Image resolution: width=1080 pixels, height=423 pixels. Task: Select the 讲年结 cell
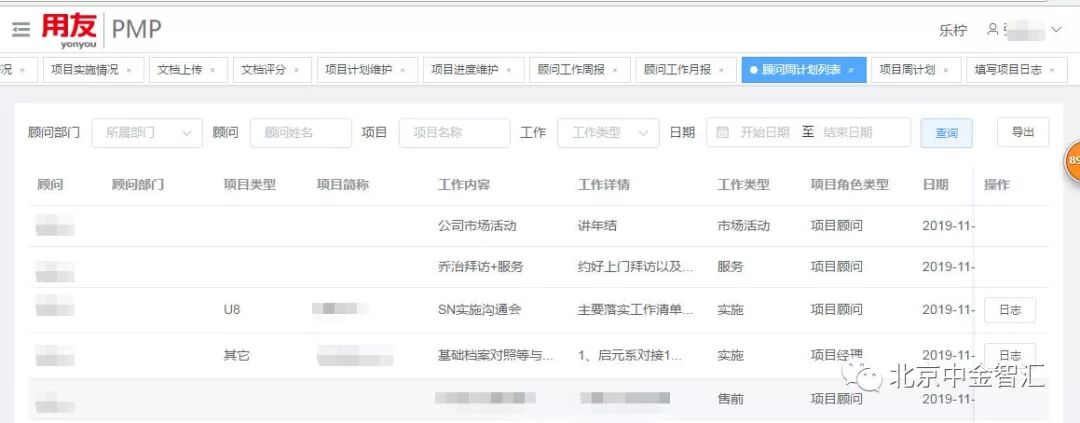pos(597,225)
